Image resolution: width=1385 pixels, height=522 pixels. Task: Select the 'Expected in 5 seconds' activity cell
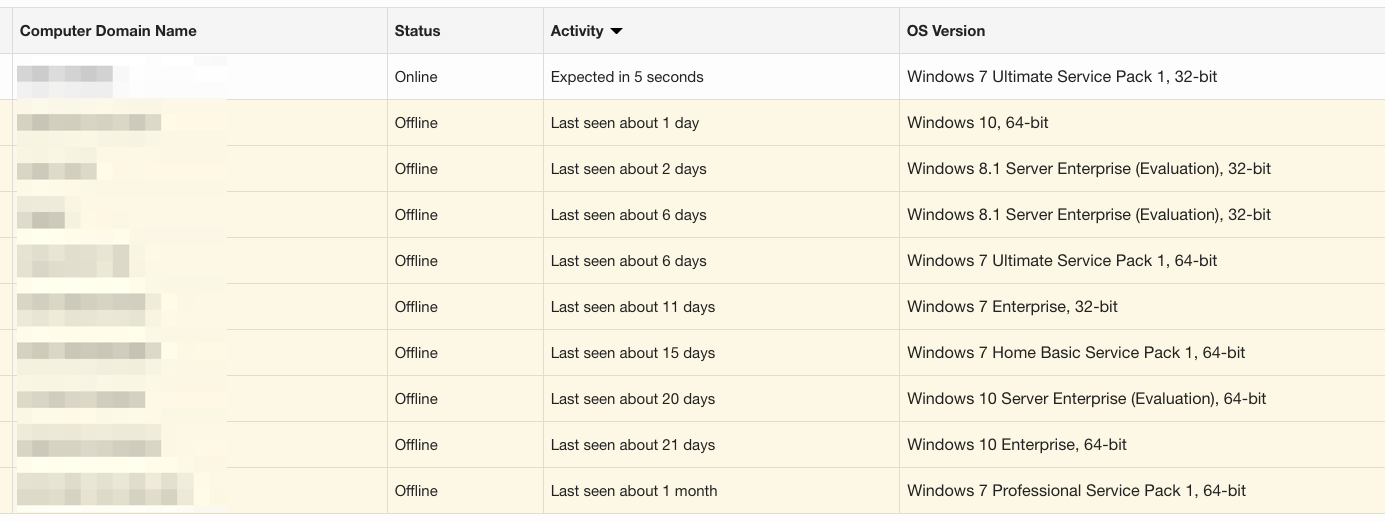pyautogui.click(x=627, y=77)
